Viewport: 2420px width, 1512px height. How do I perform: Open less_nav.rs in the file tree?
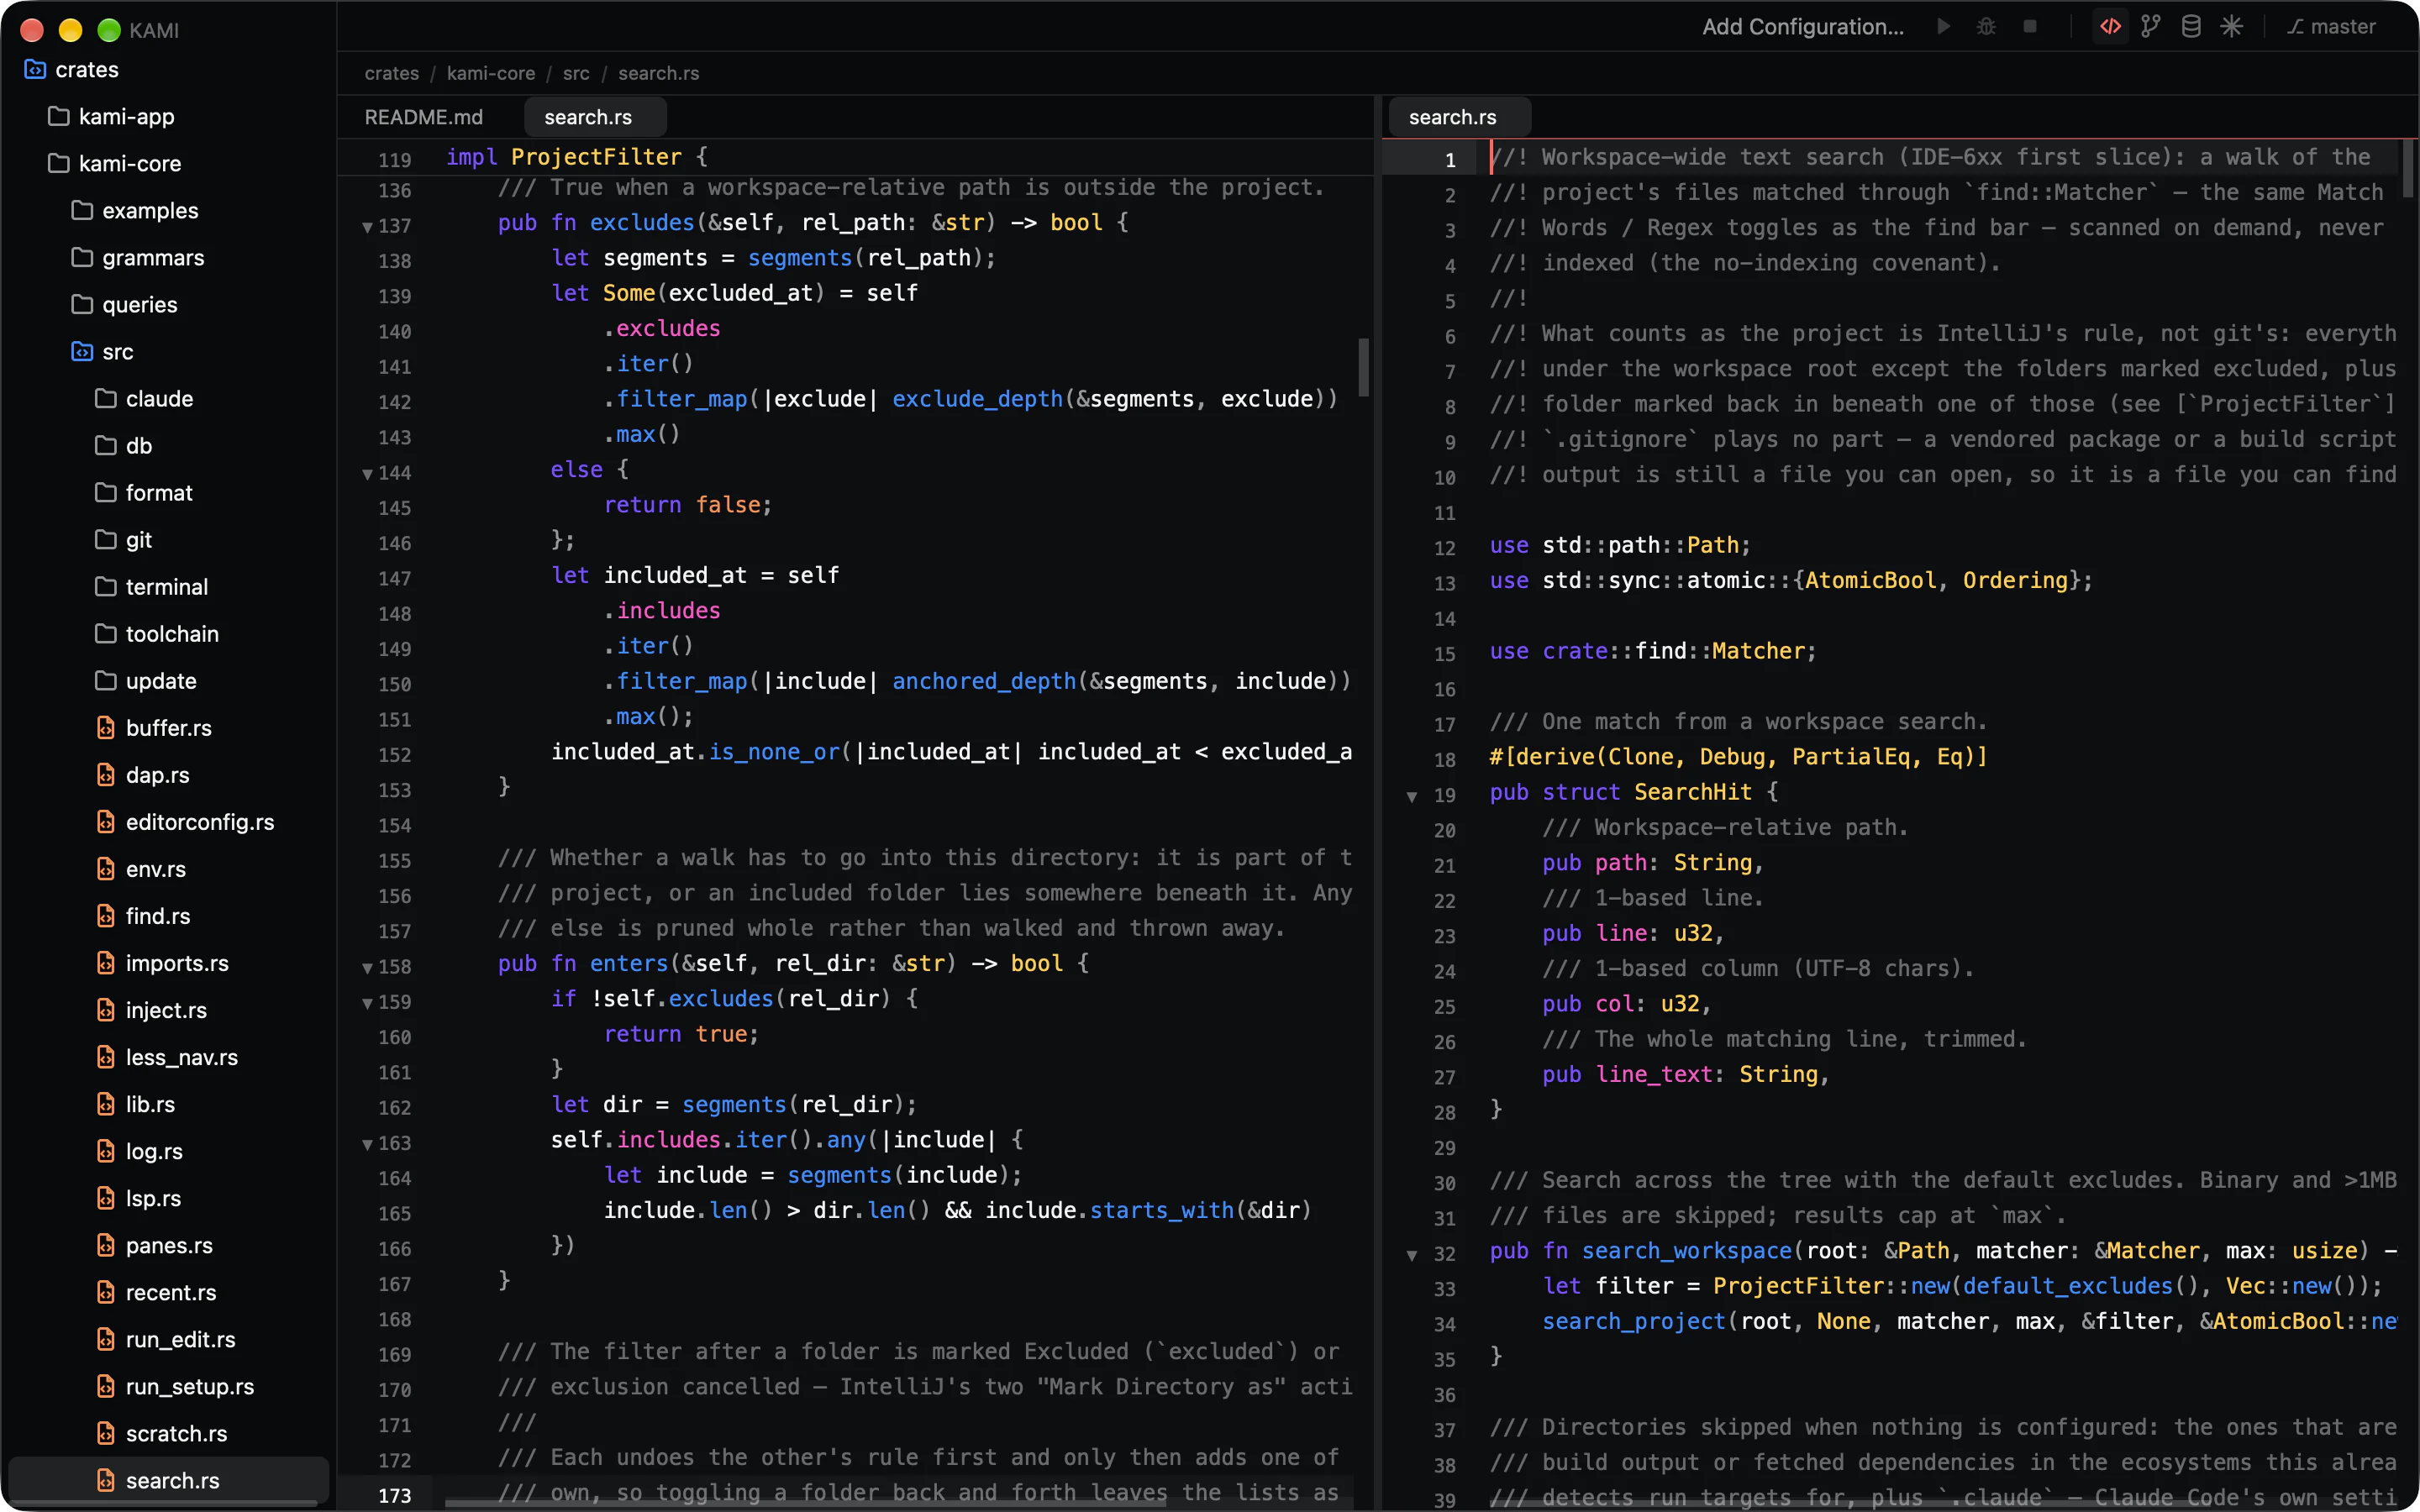pos(181,1057)
